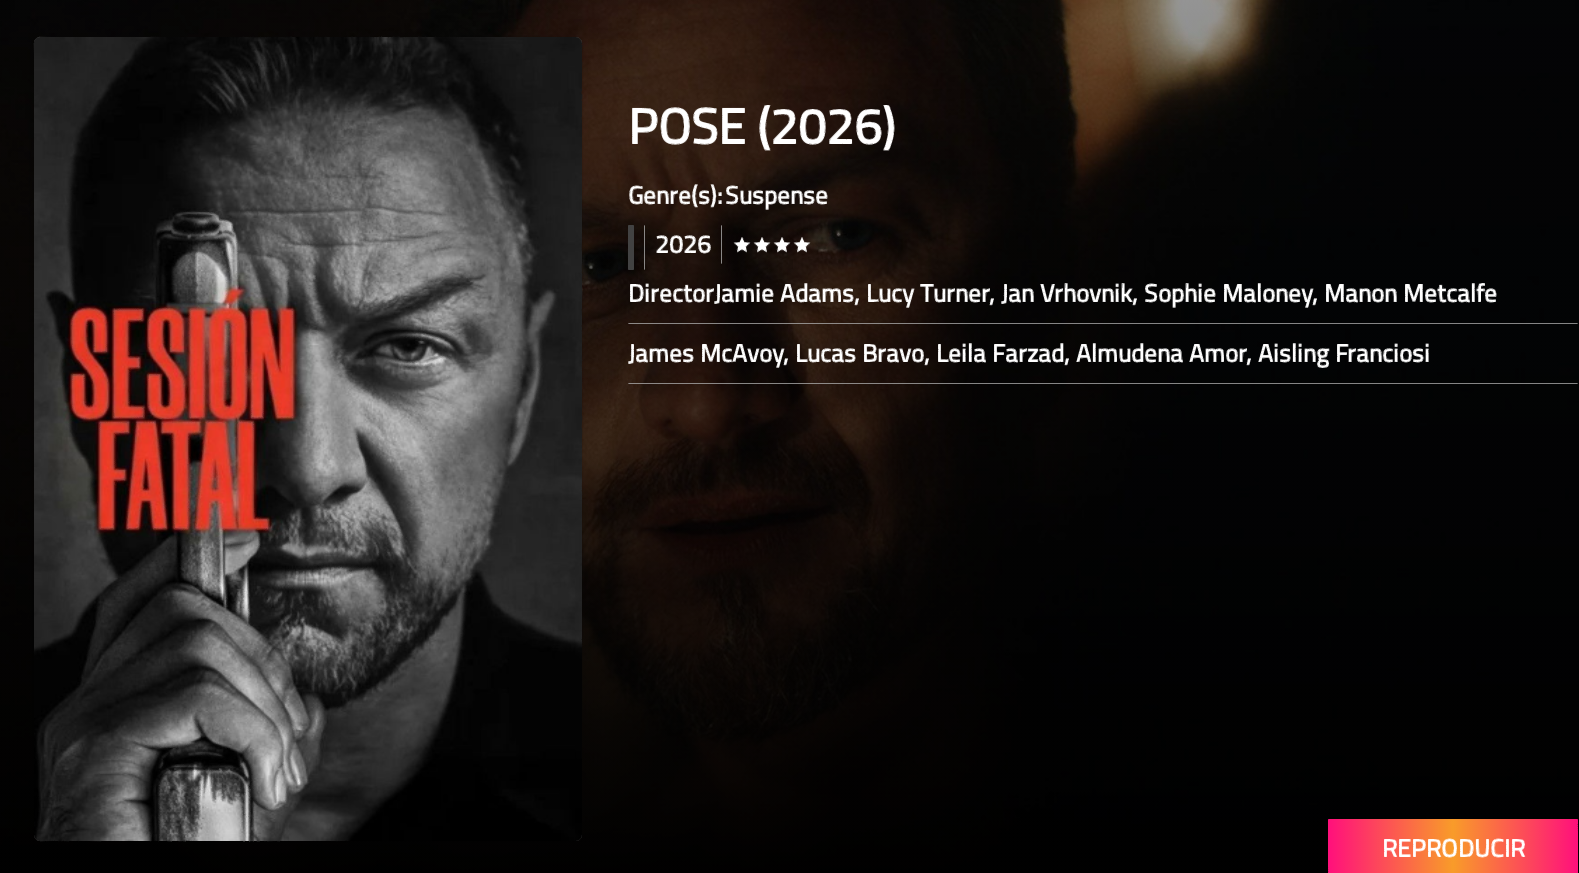Rate with the second star icon

pos(762,245)
